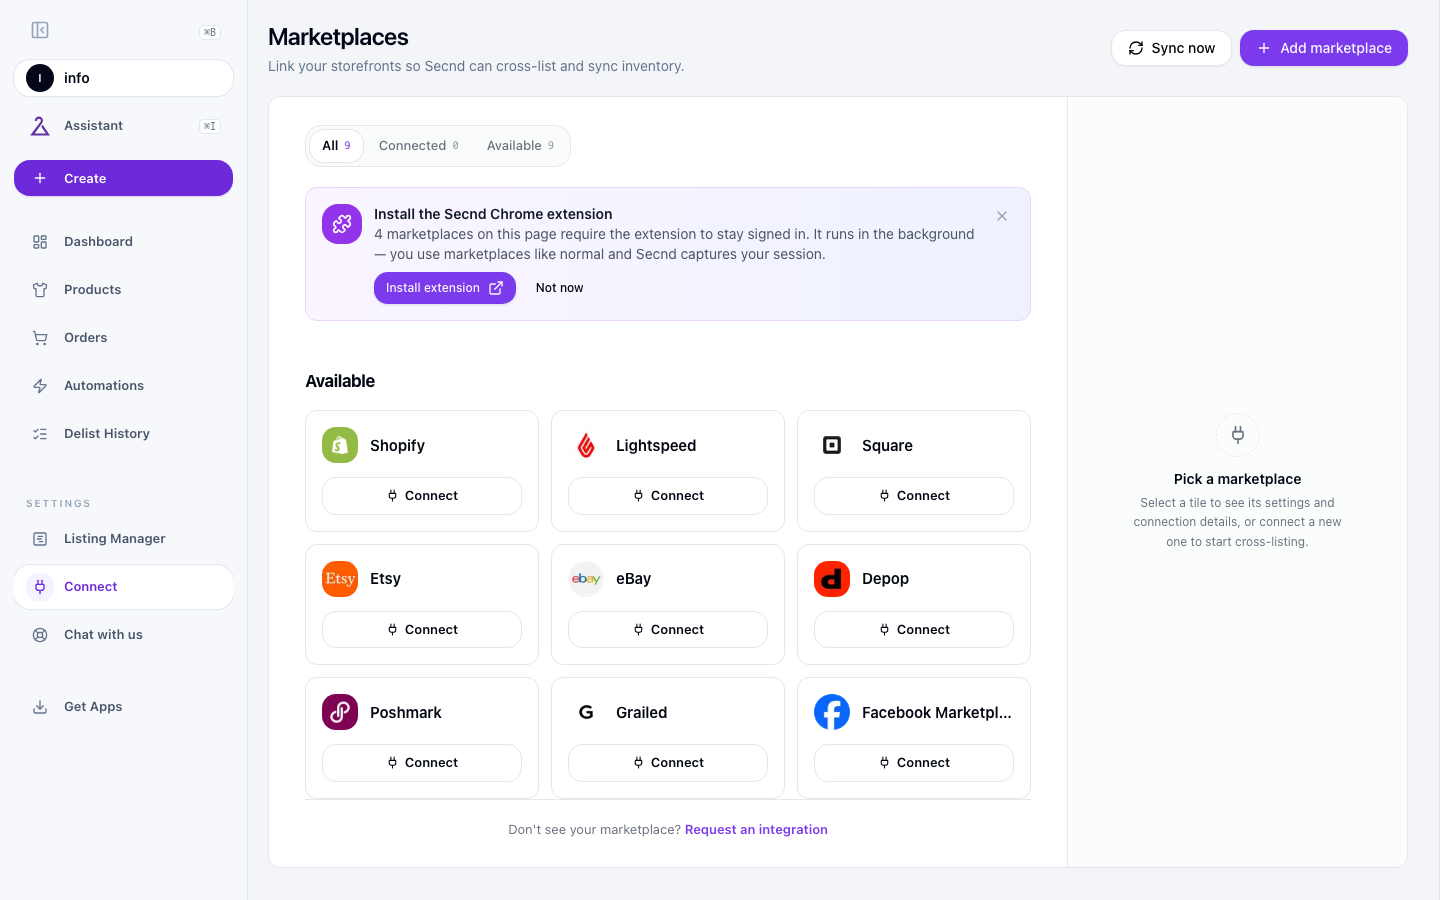Click the Connect plug icon in sidebar
The width and height of the screenshot is (1440, 900).
tap(40, 587)
